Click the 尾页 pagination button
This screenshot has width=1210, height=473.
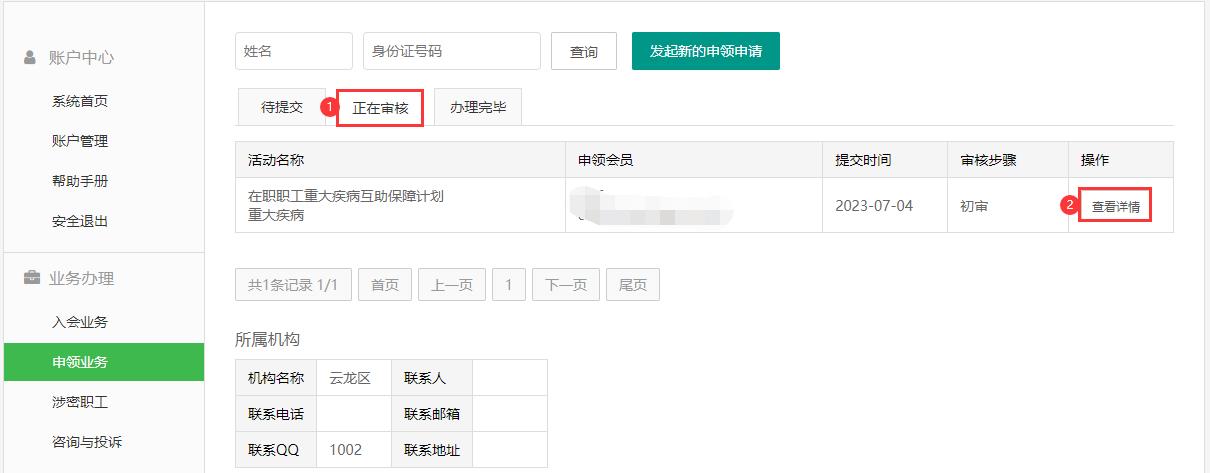[633, 285]
